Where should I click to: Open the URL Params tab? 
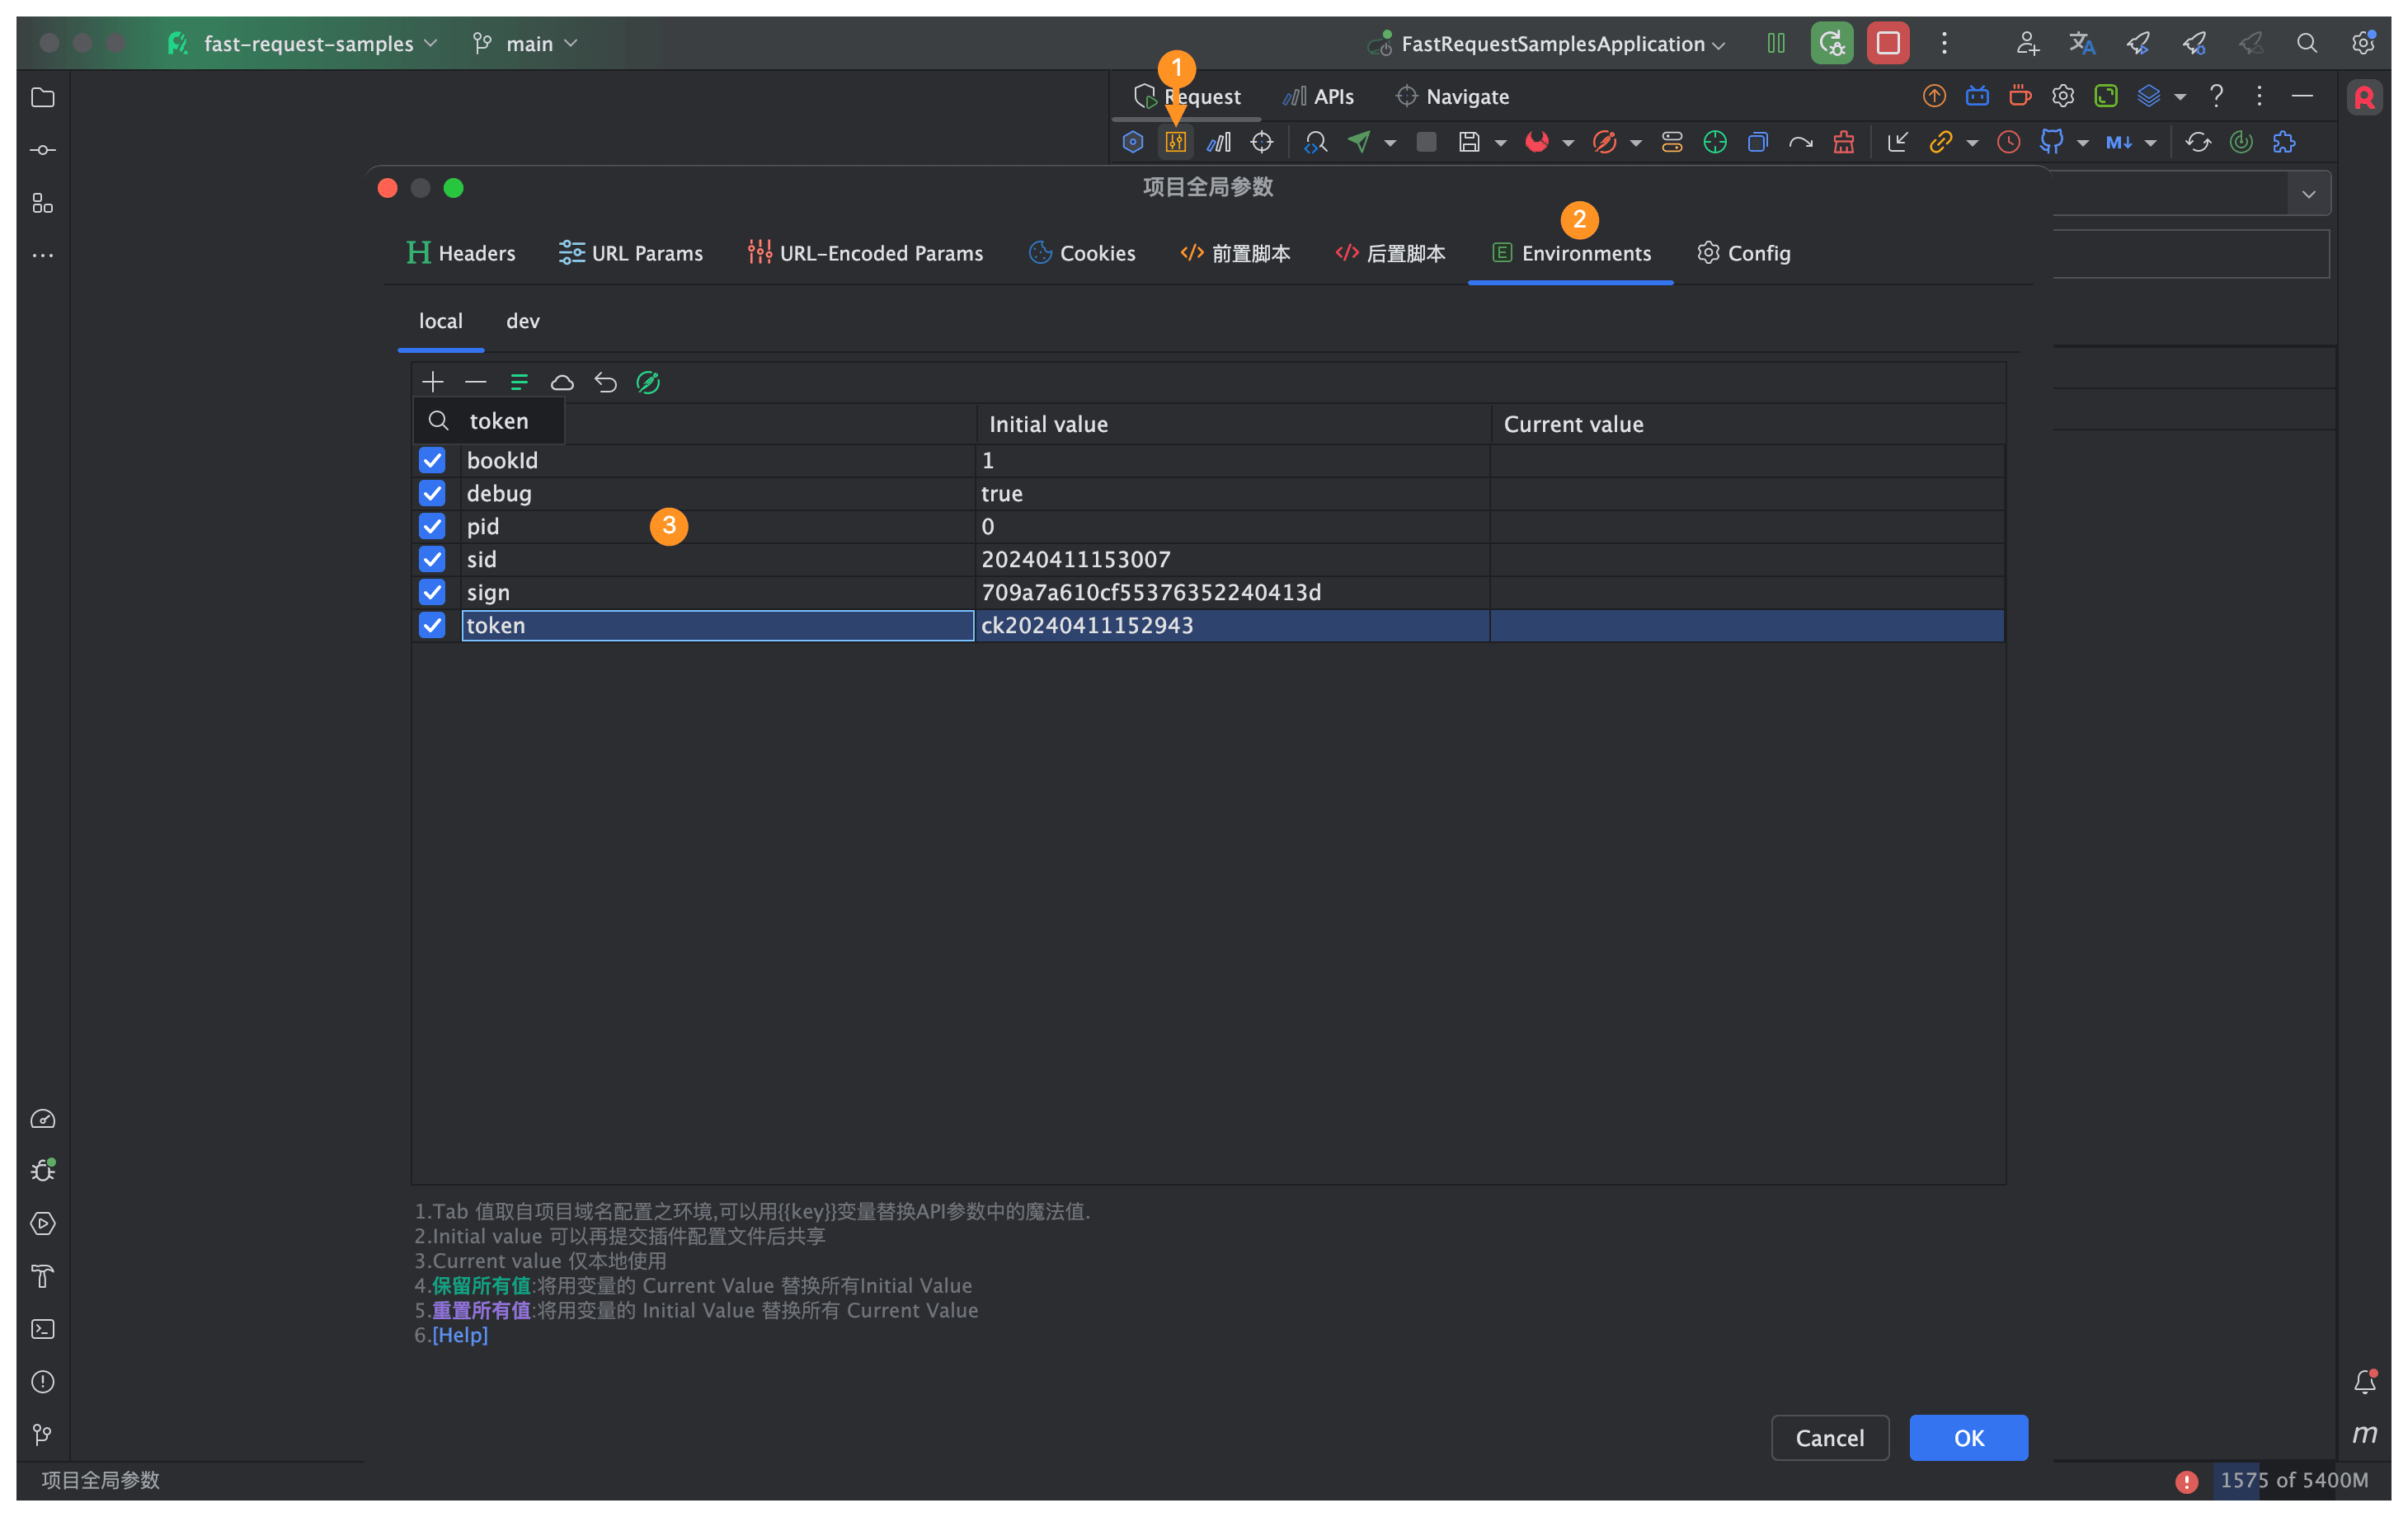[x=631, y=253]
